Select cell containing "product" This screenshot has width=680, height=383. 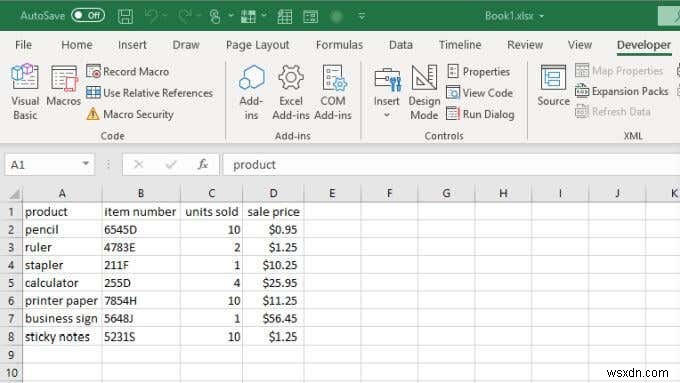pos(62,212)
